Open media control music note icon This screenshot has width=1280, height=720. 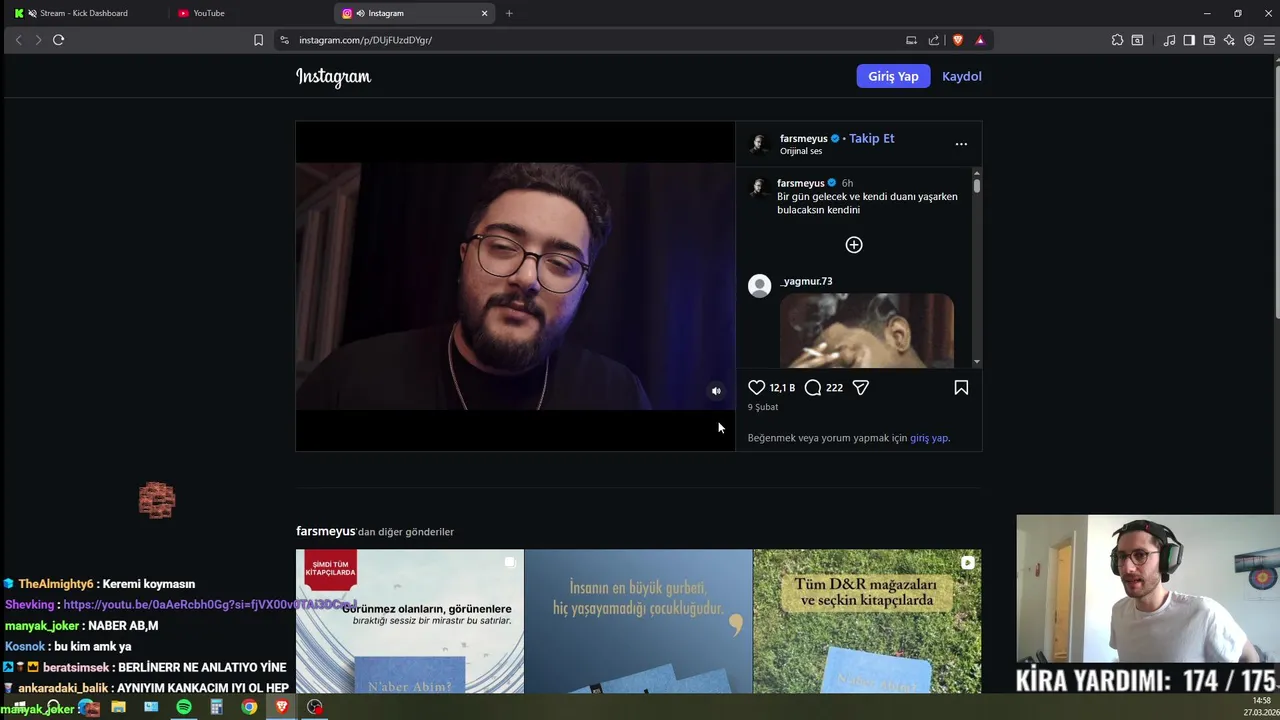click(x=1169, y=40)
